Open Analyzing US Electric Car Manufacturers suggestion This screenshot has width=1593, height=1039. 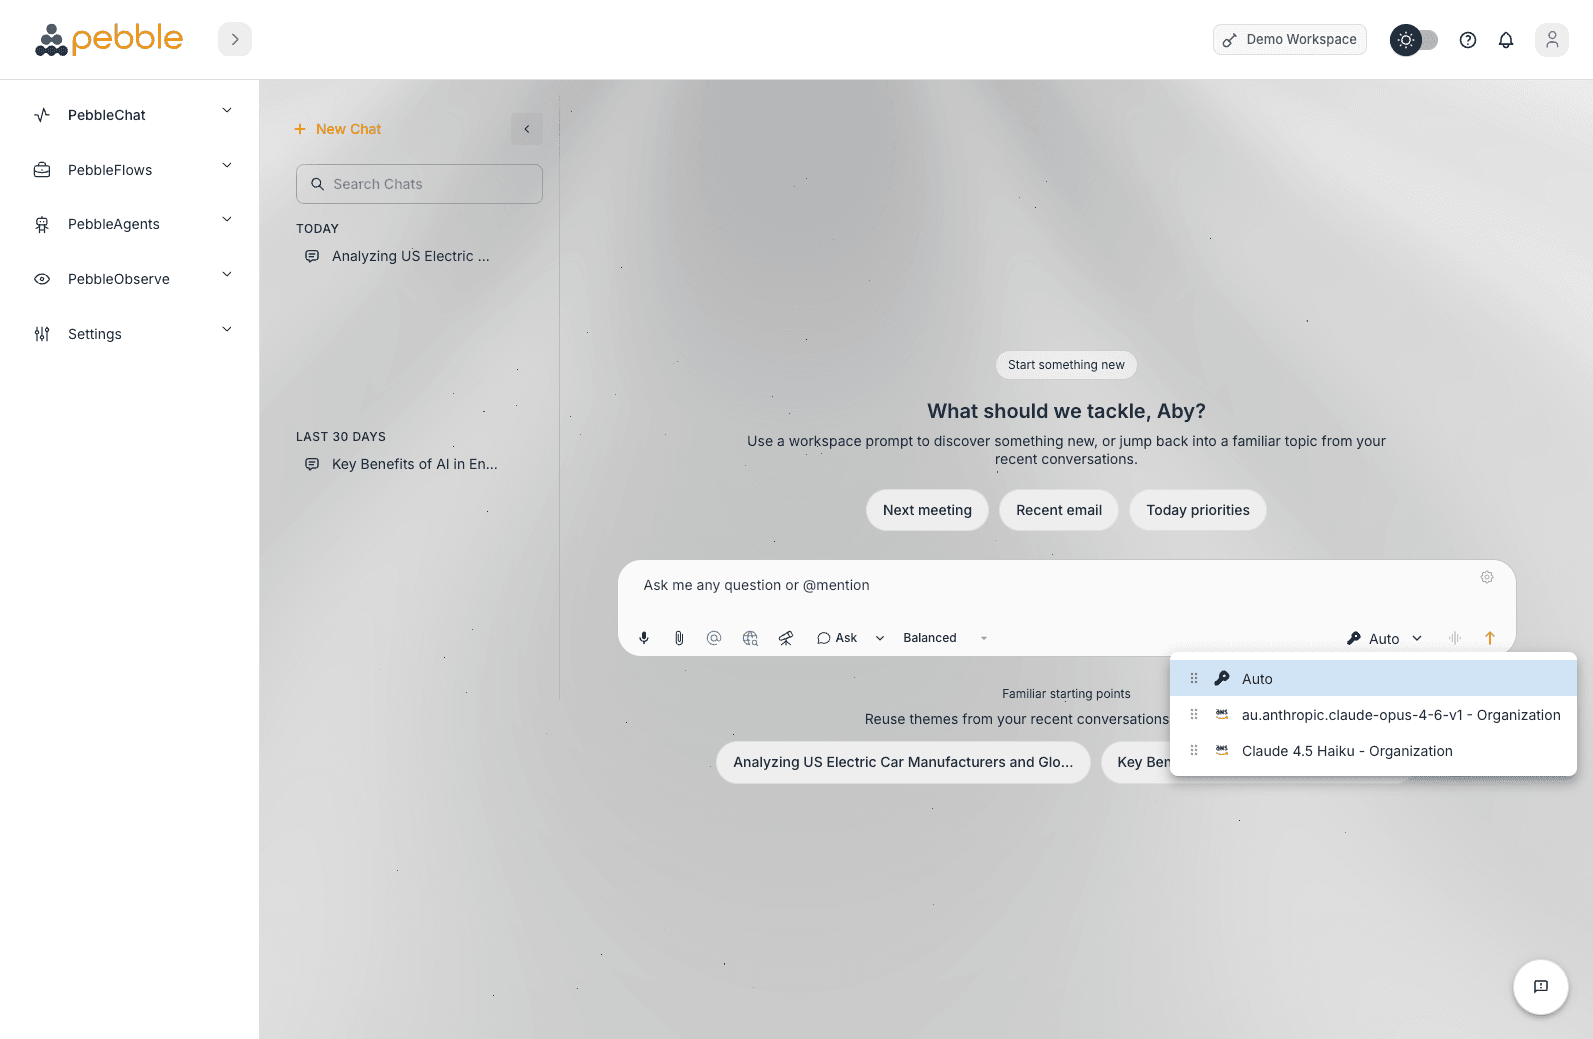pyautogui.click(x=903, y=762)
